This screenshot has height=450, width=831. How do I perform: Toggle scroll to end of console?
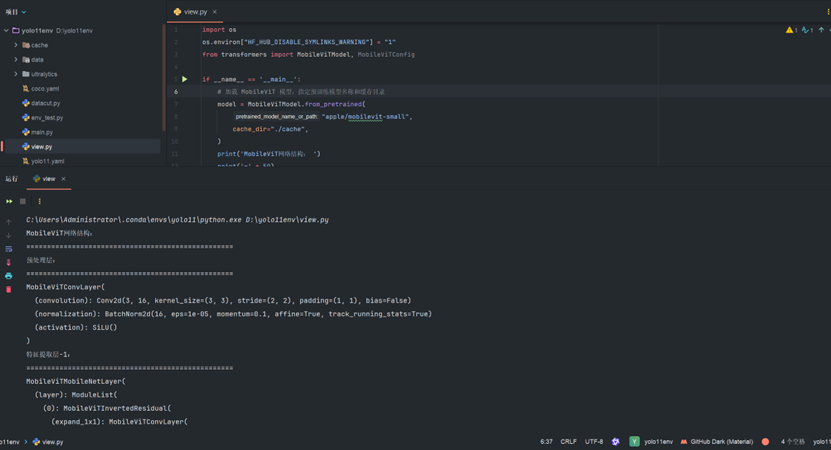click(x=8, y=262)
